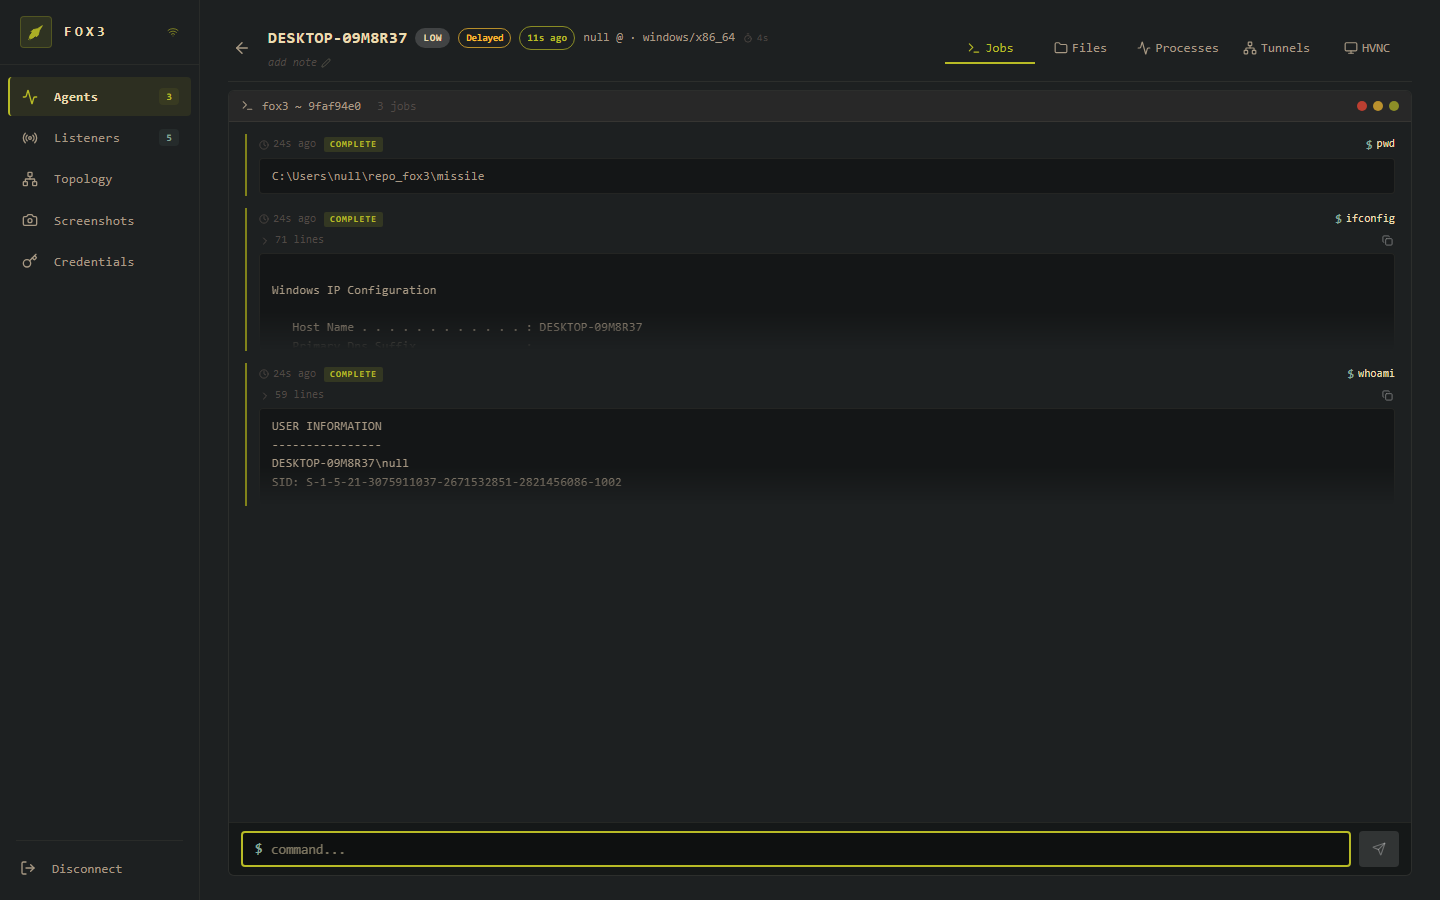Click the Host Name output line
The height and width of the screenshot is (900, 1440).
(x=467, y=327)
